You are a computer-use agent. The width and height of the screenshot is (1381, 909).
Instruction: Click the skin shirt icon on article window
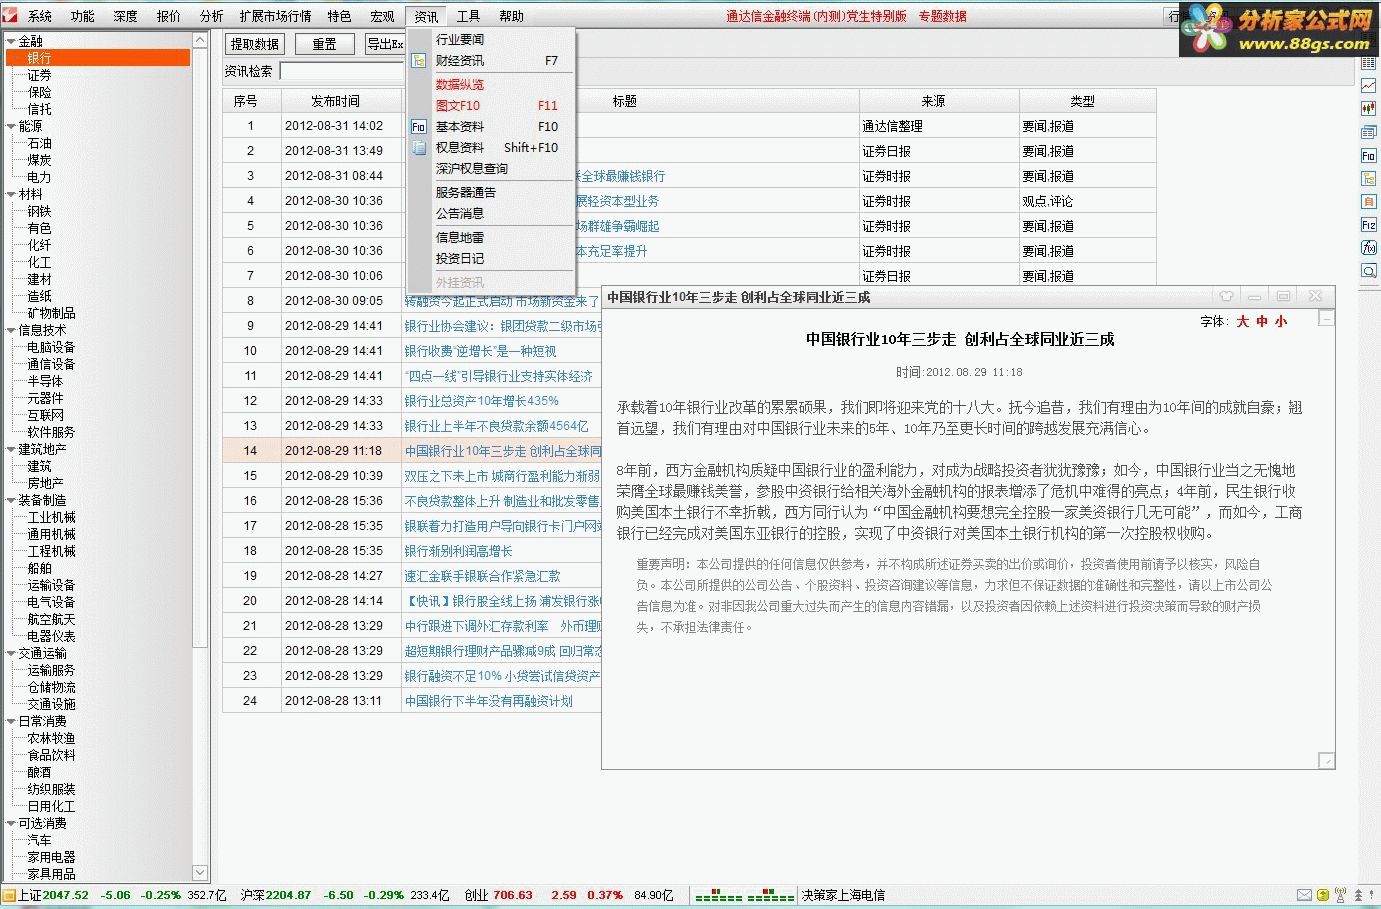(1226, 296)
